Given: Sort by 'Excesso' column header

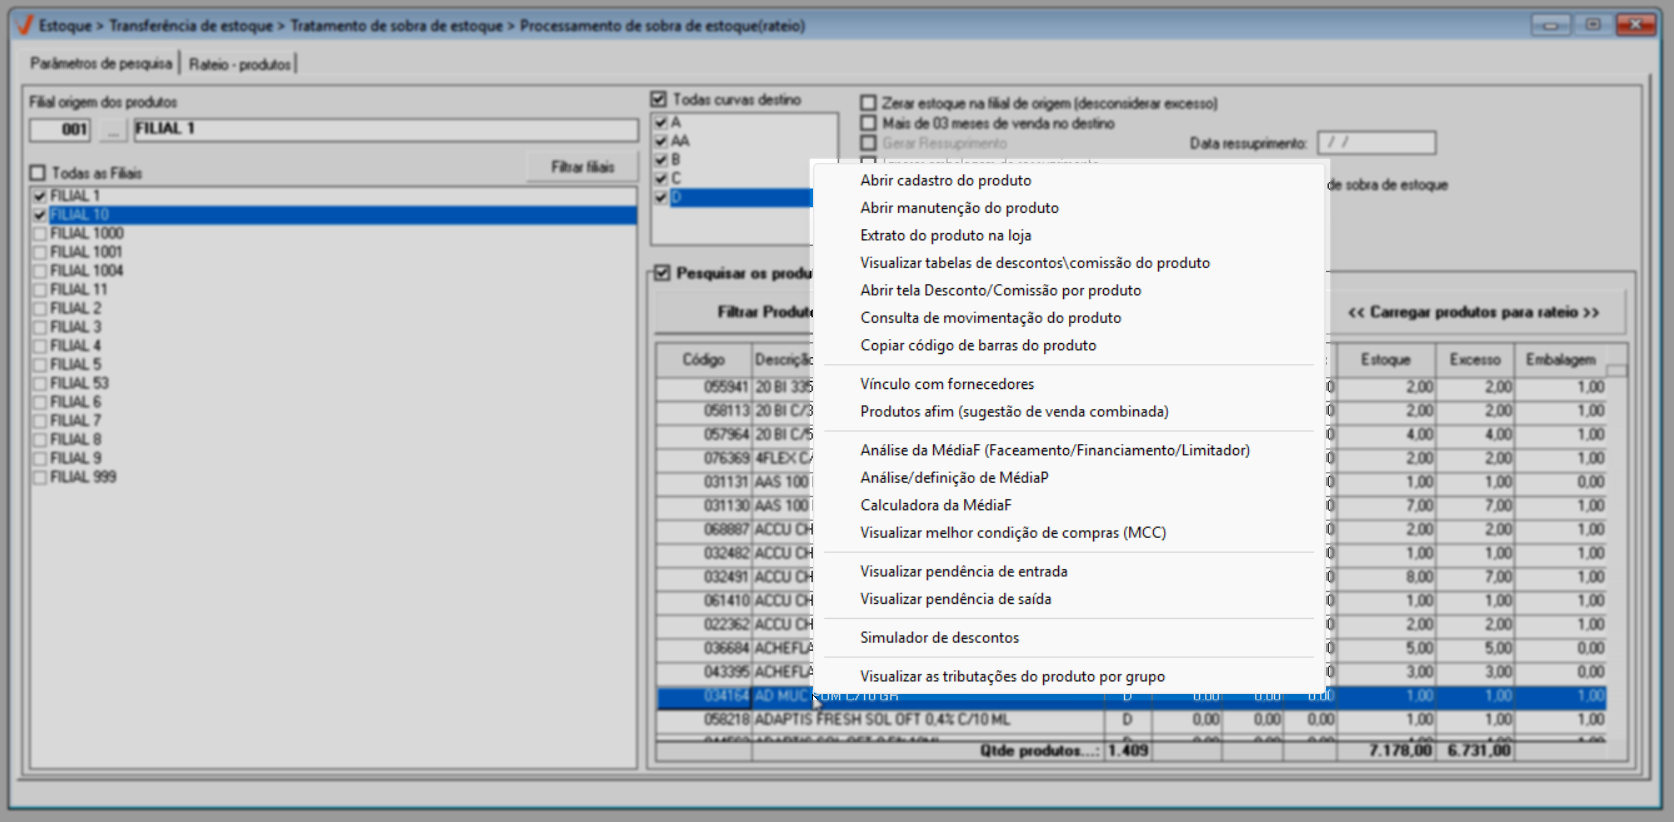Looking at the screenshot, I should [1476, 360].
